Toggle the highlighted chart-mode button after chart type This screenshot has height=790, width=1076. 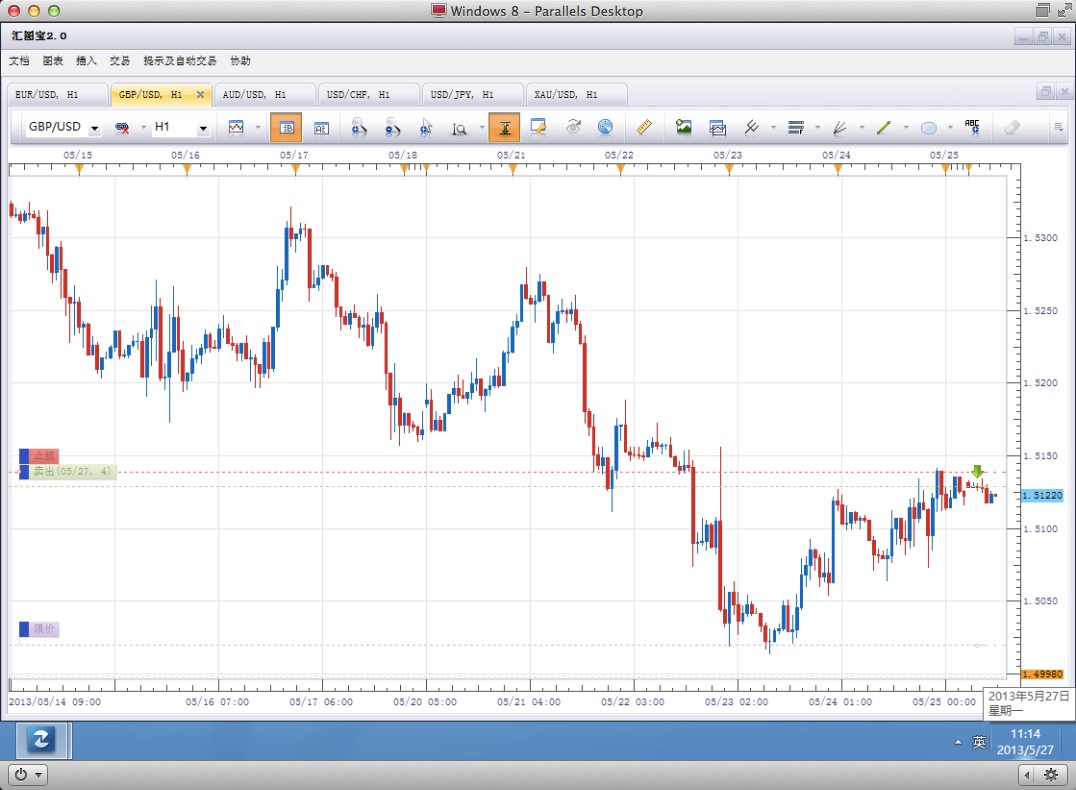point(286,128)
